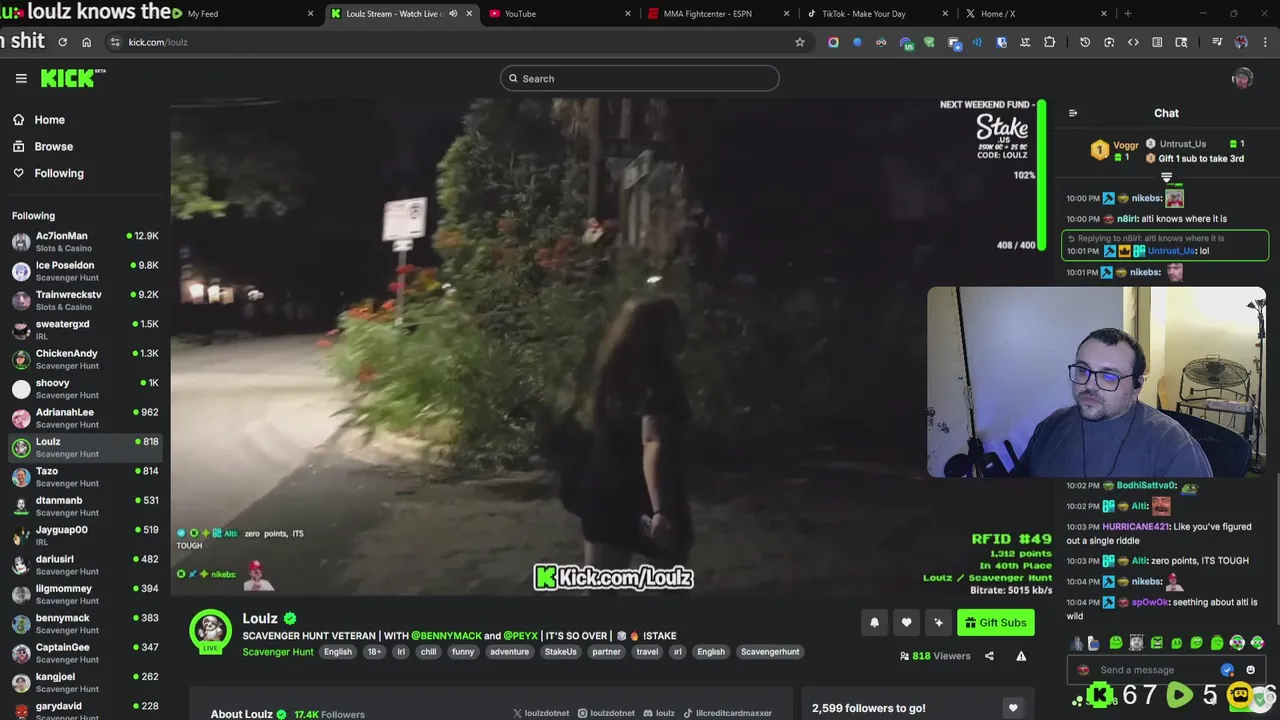
Task: Click the adventure tag
Action: tap(509, 652)
